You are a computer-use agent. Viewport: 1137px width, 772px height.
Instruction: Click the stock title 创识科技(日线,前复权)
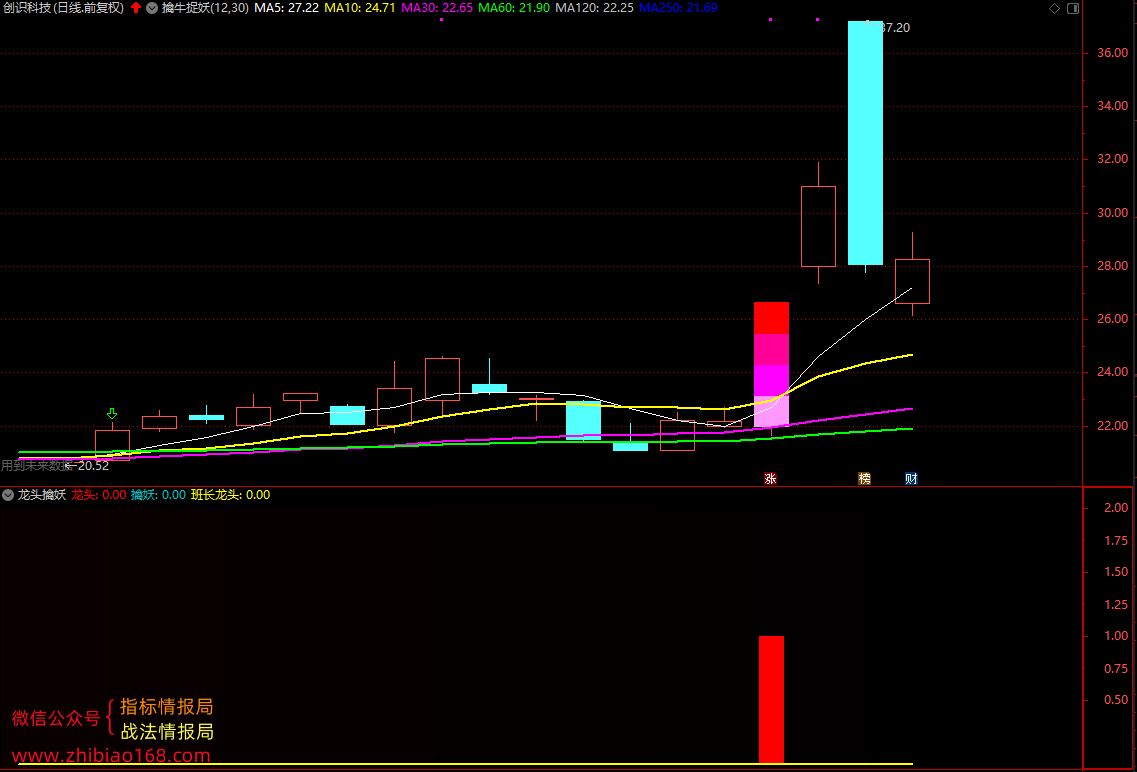point(63,8)
